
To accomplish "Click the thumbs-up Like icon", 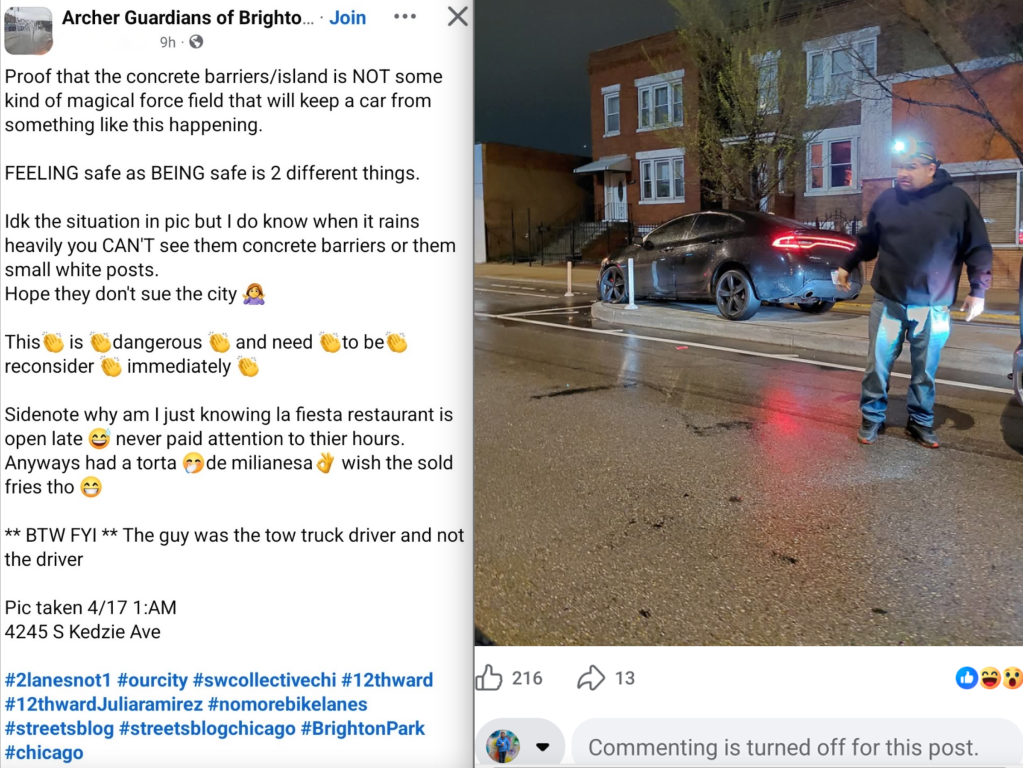I will point(489,678).
